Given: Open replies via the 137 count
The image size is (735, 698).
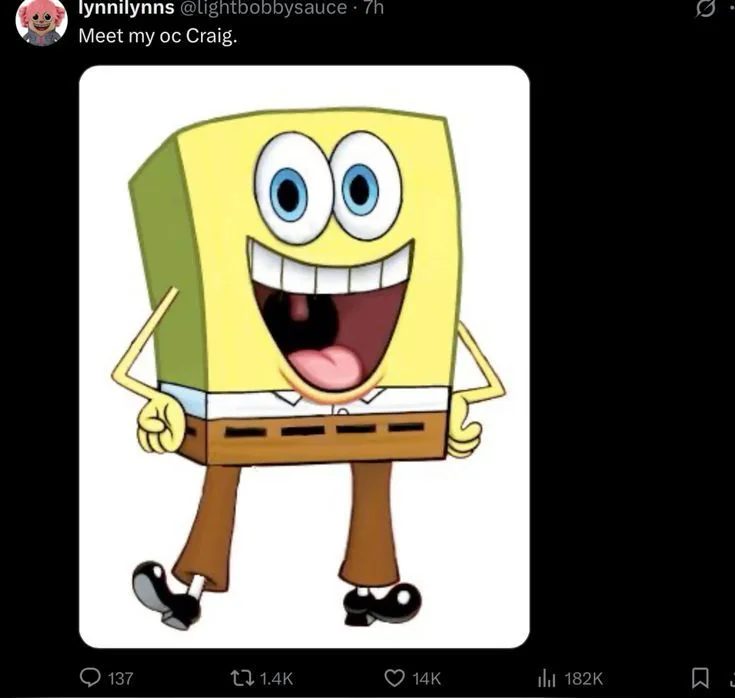Looking at the screenshot, I should (x=121, y=678).
